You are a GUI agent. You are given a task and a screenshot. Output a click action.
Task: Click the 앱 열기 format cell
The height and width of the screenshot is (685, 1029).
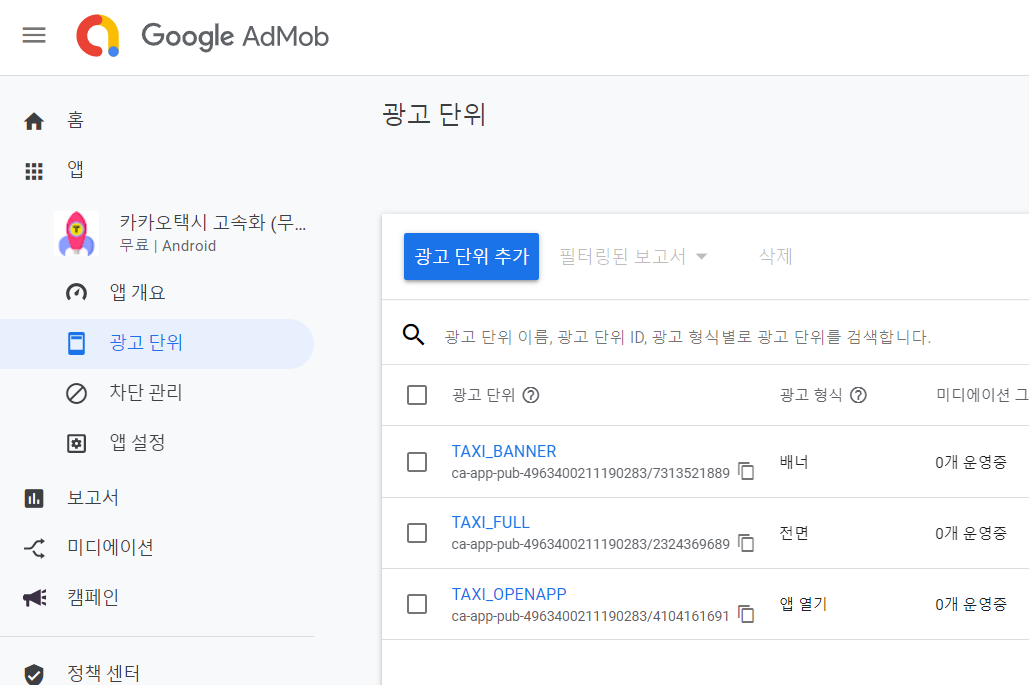click(803, 604)
